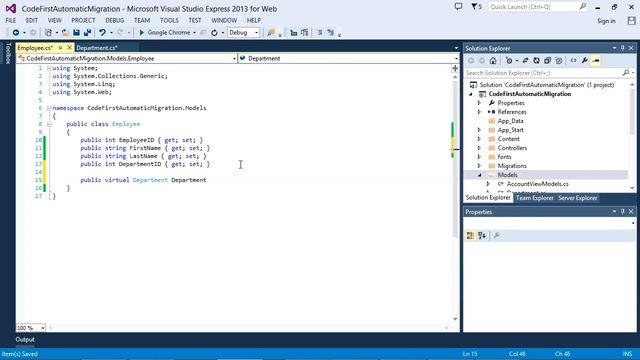Screen dimensions: 640x360
Task: Switch to the Department.cs tab
Action: point(97,48)
